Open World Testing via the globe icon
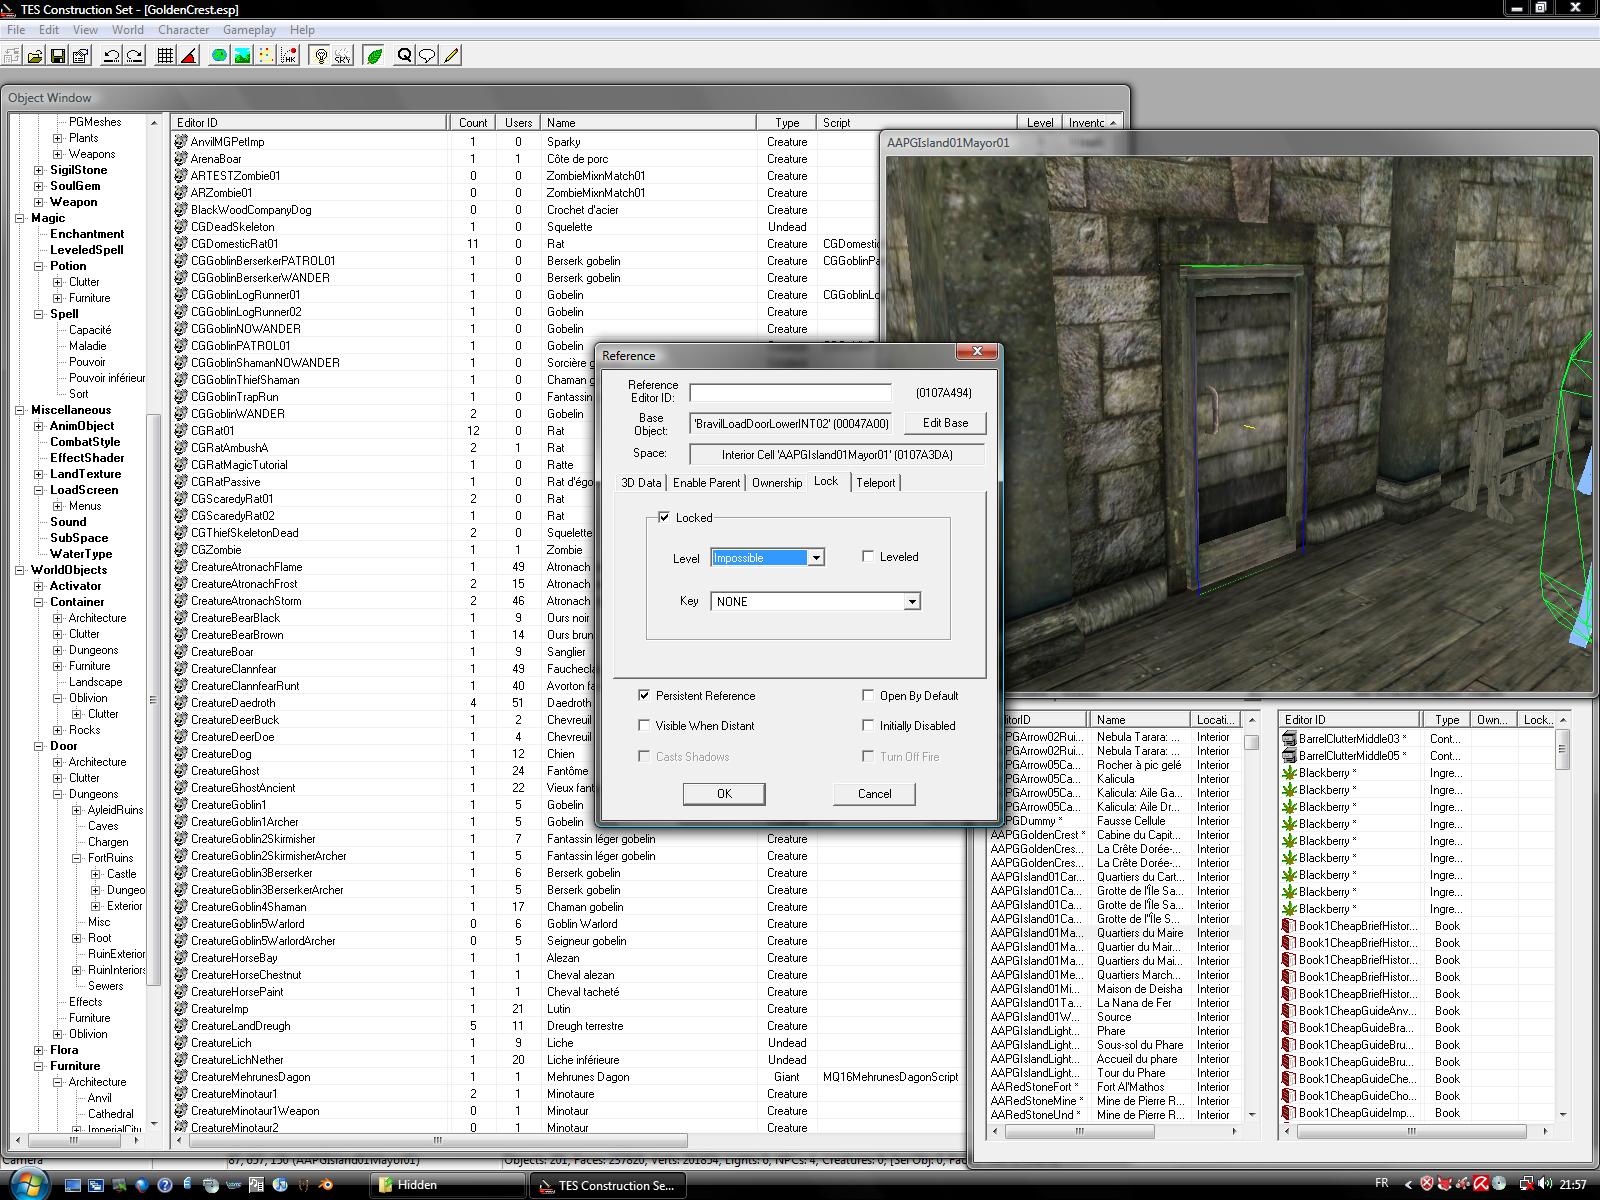The height and width of the screenshot is (1200, 1600). tap(219, 56)
